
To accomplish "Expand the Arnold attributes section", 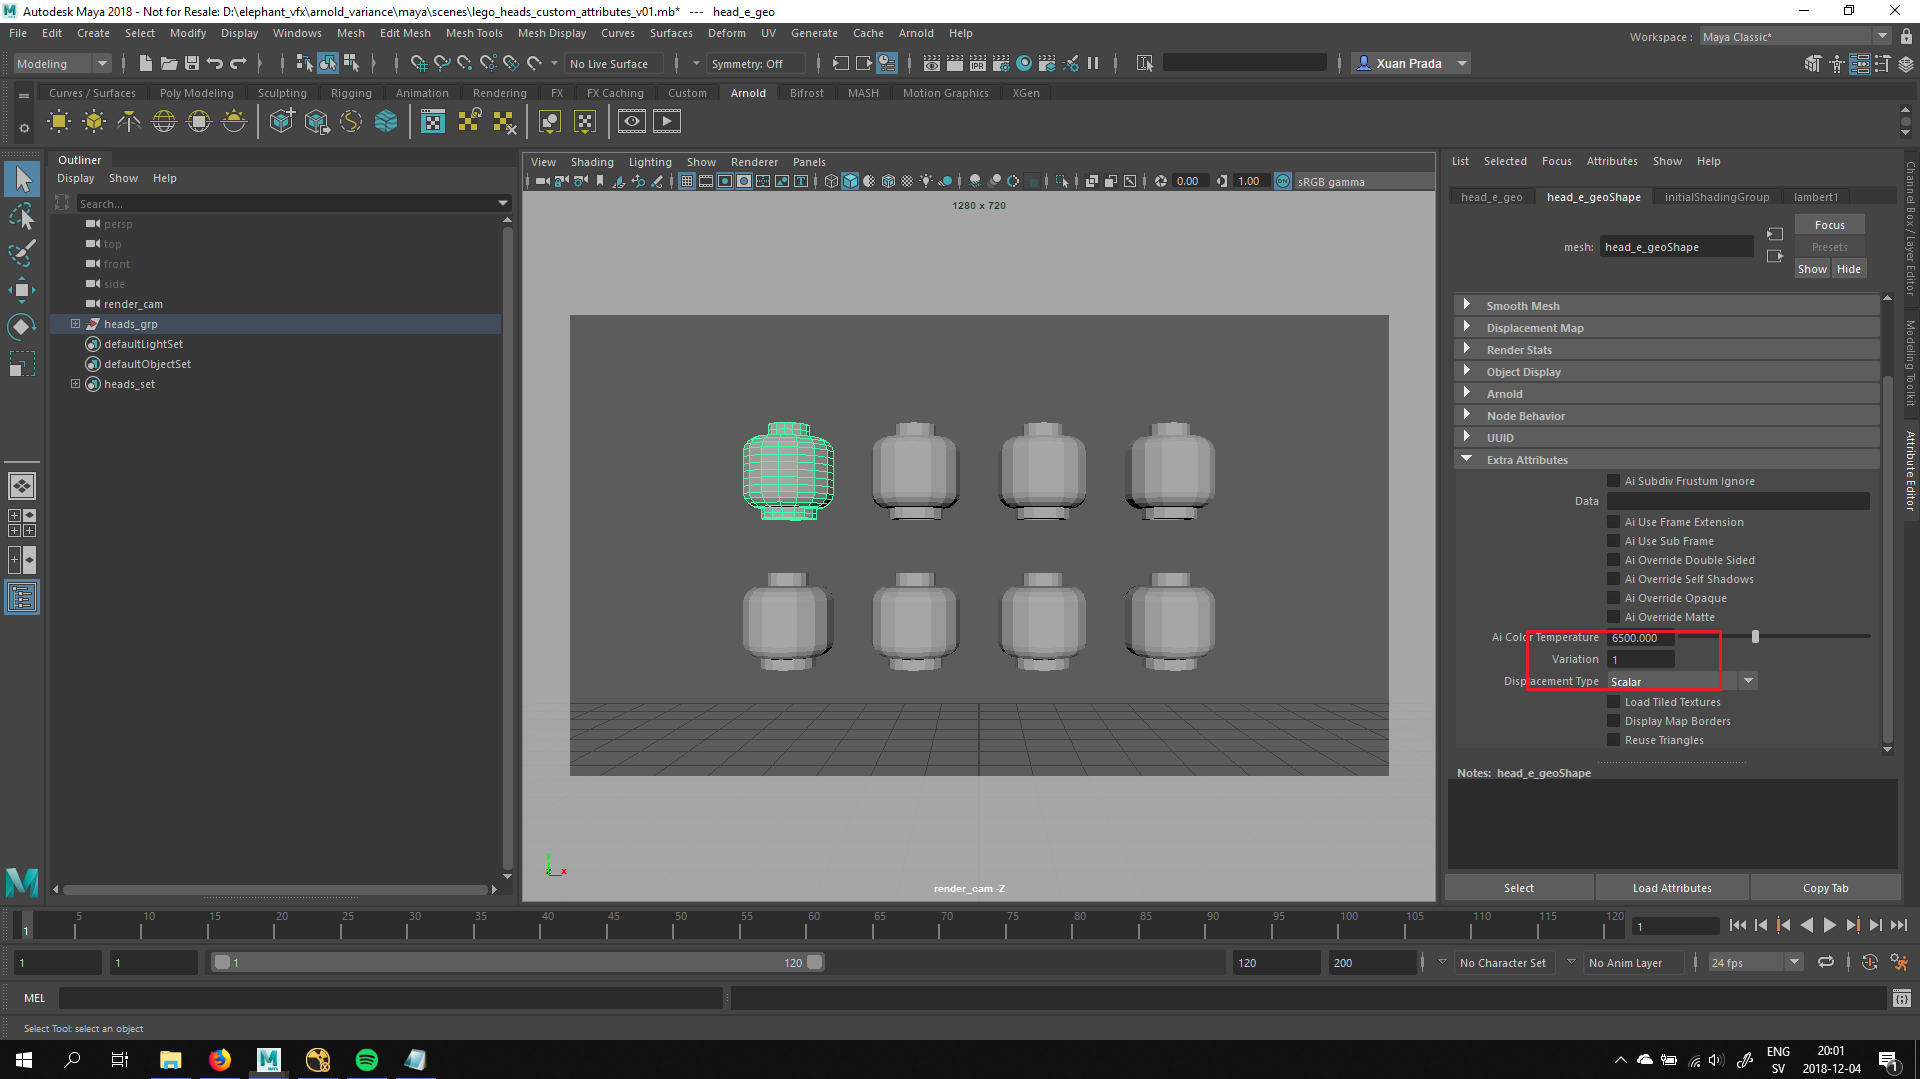I will (1667, 393).
